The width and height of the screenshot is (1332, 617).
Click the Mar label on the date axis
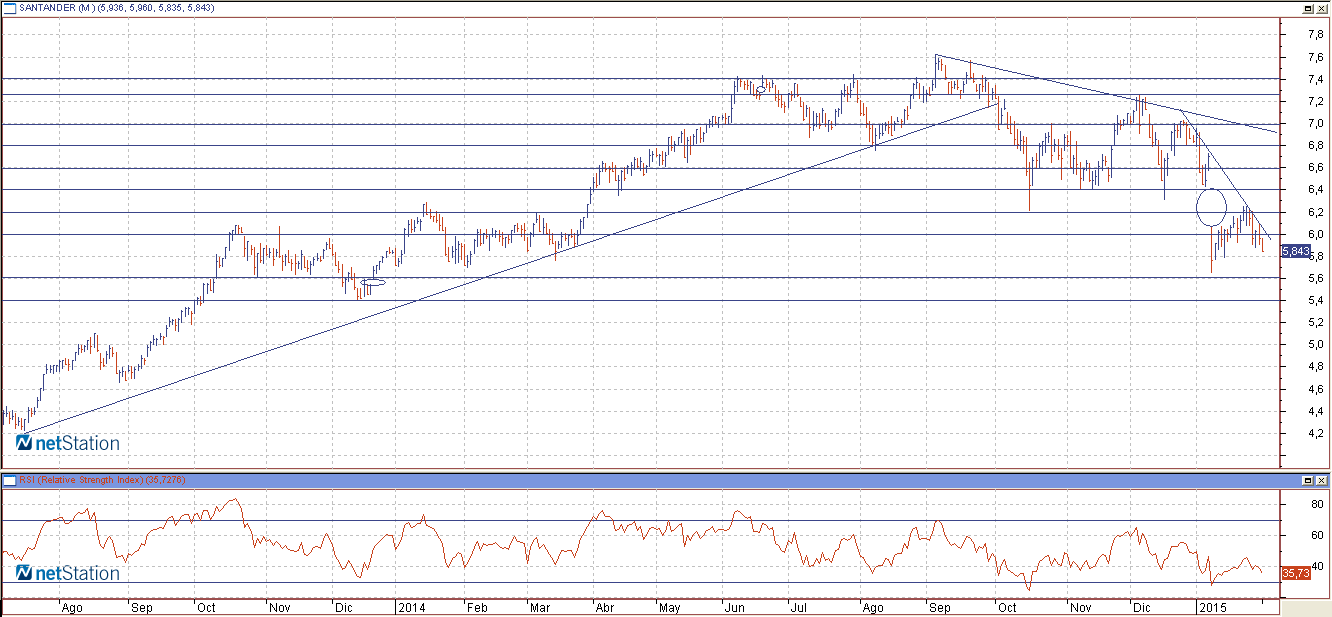pyautogui.click(x=540, y=607)
